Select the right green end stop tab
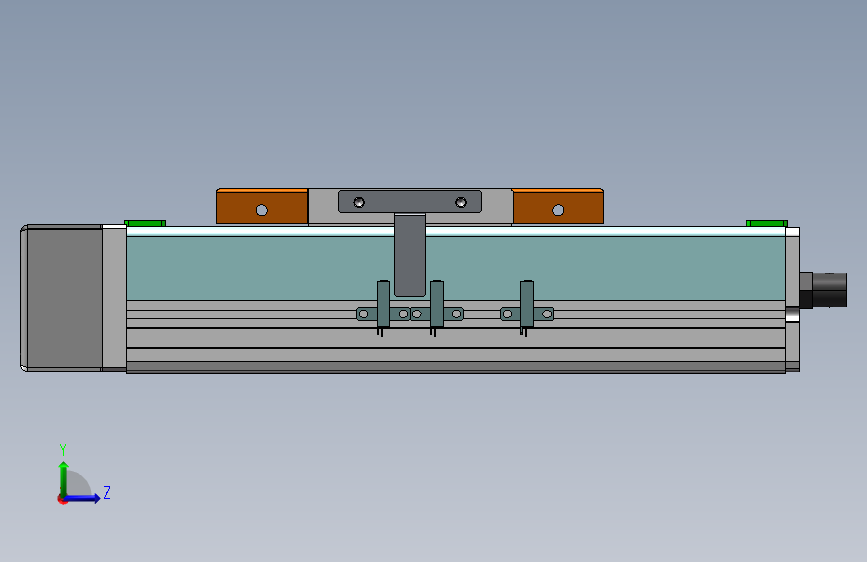The height and width of the screenshot is (562, 867). [x=767, y=223]
